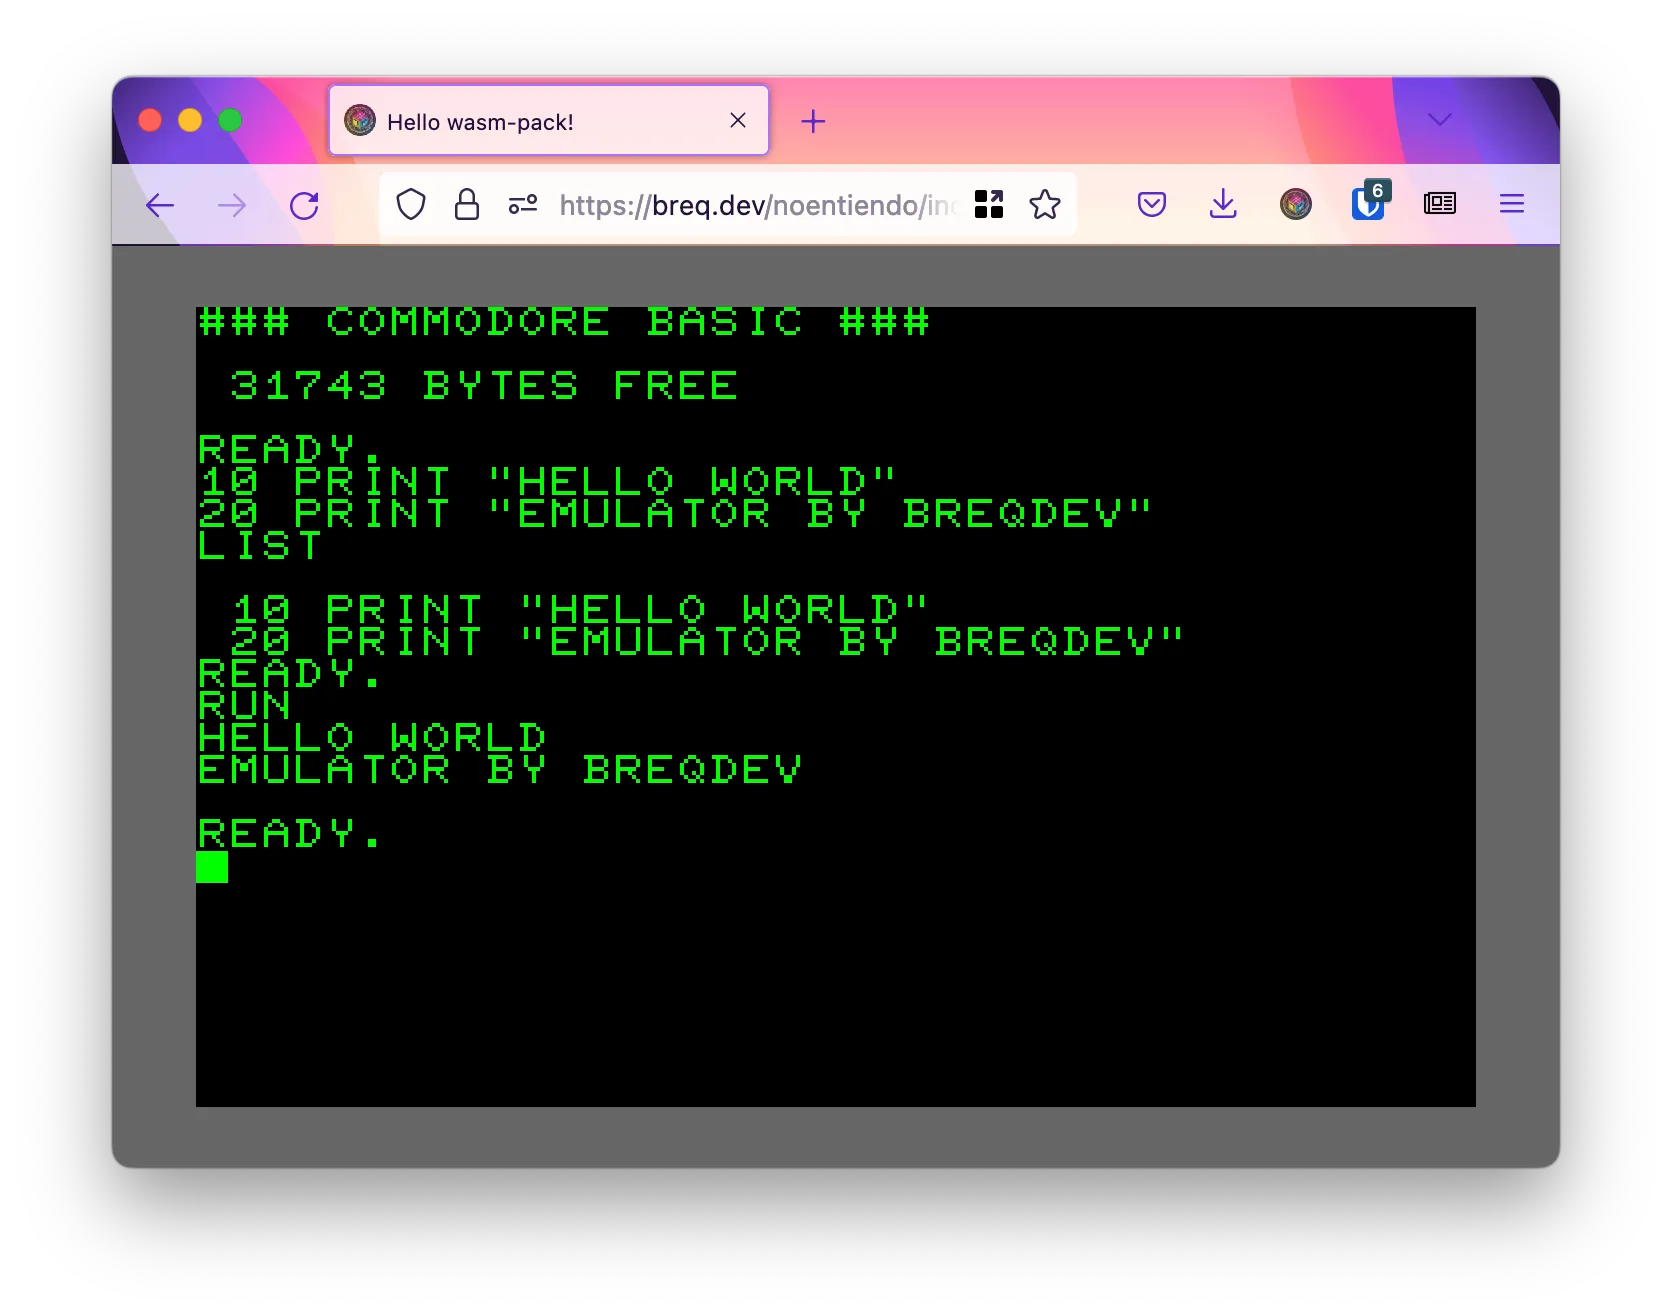The width and height of the screenshot is (1672, 1316).
Task: Open Bitwarden extension with badge 6
Action: (1369, 201)
